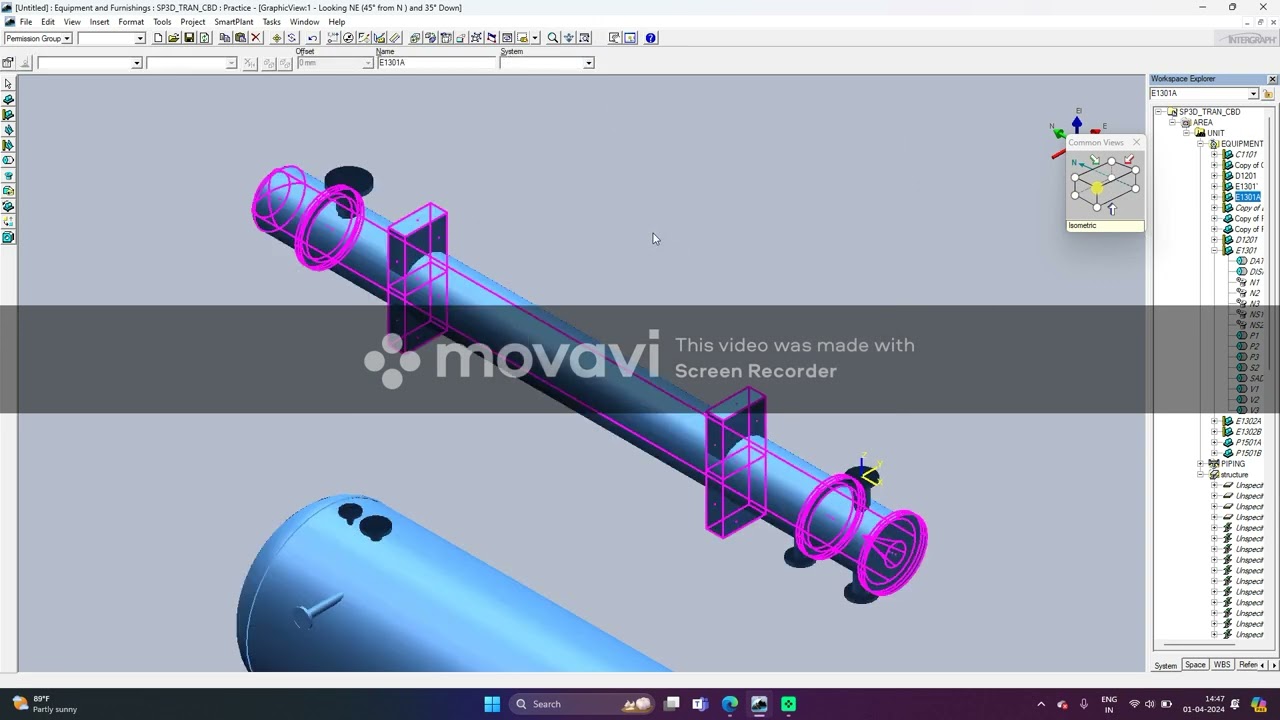Open the Project menu
The width and height of the screenshot is (1280, 720).
(x=193, y=22)
